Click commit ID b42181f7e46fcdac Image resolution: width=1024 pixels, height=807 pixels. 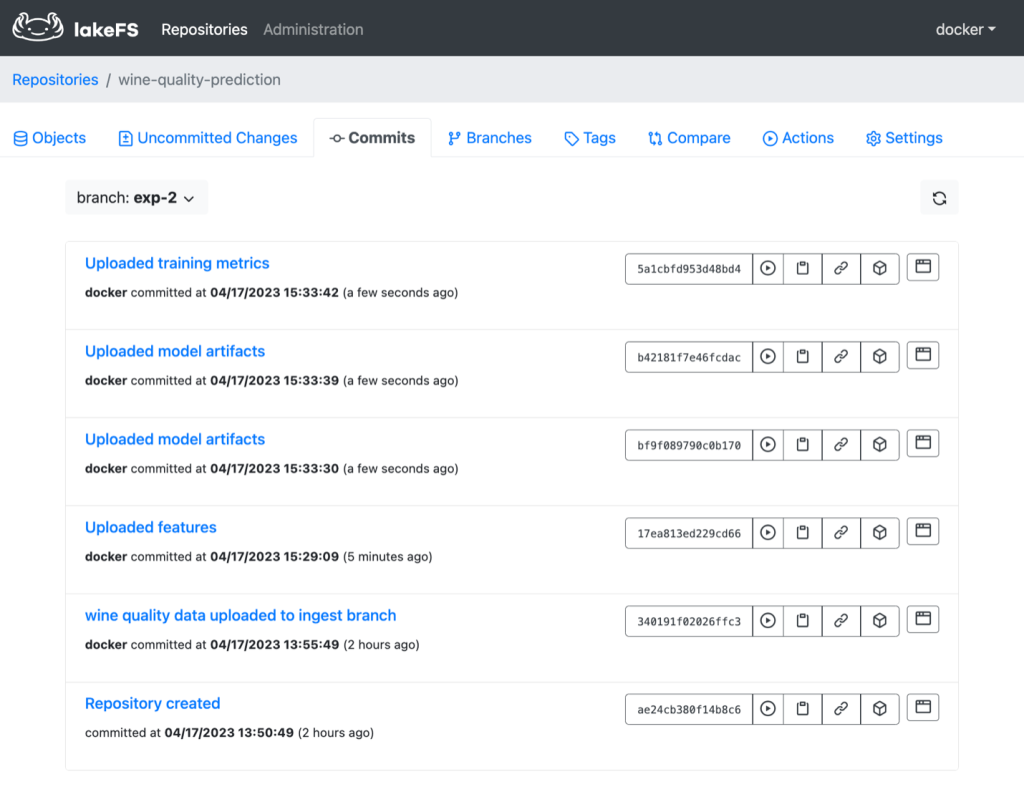(x=689, y=357)
